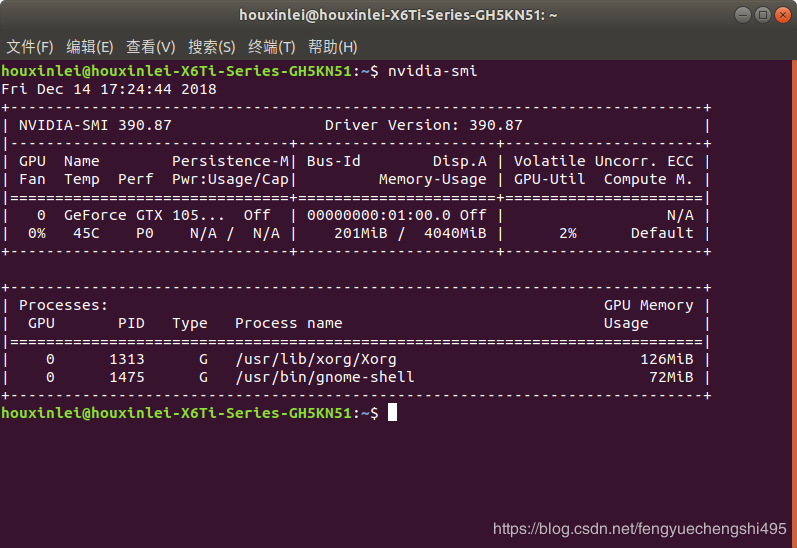
Task: Click the Persistence-M column header
Action: click(x=230, y=161)
